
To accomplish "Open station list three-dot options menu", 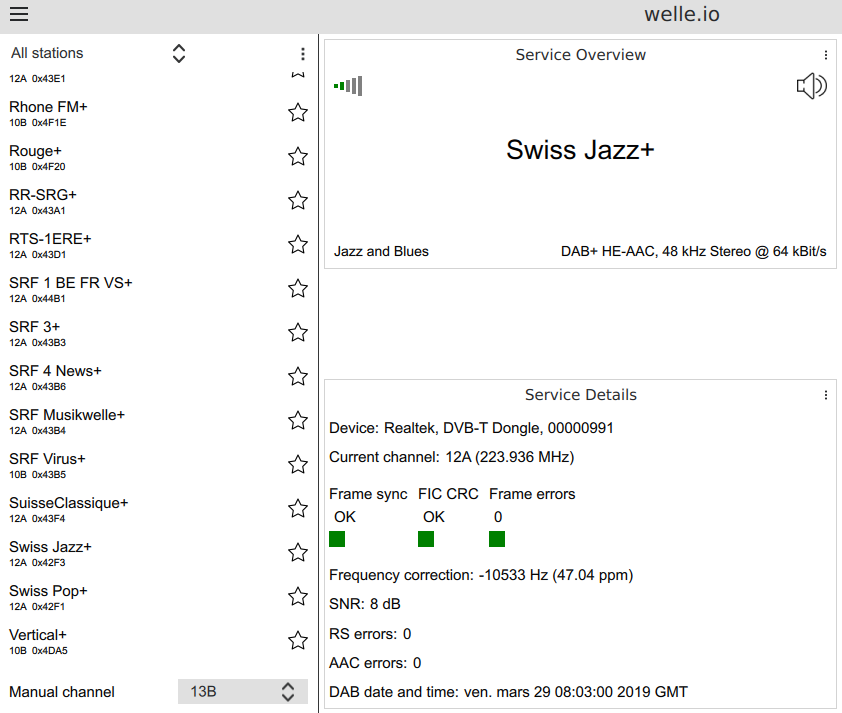I will [x=303, y=54].
